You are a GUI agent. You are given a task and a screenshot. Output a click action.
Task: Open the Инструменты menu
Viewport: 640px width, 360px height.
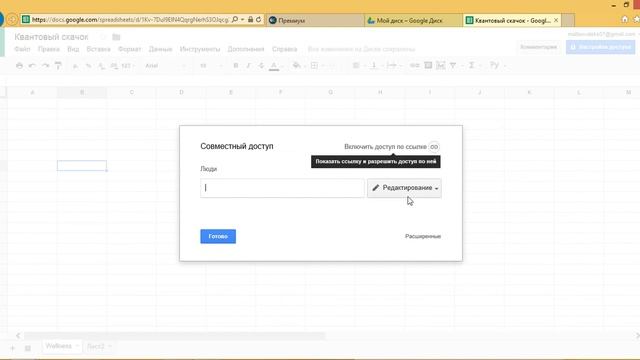(x=200, y=49)
